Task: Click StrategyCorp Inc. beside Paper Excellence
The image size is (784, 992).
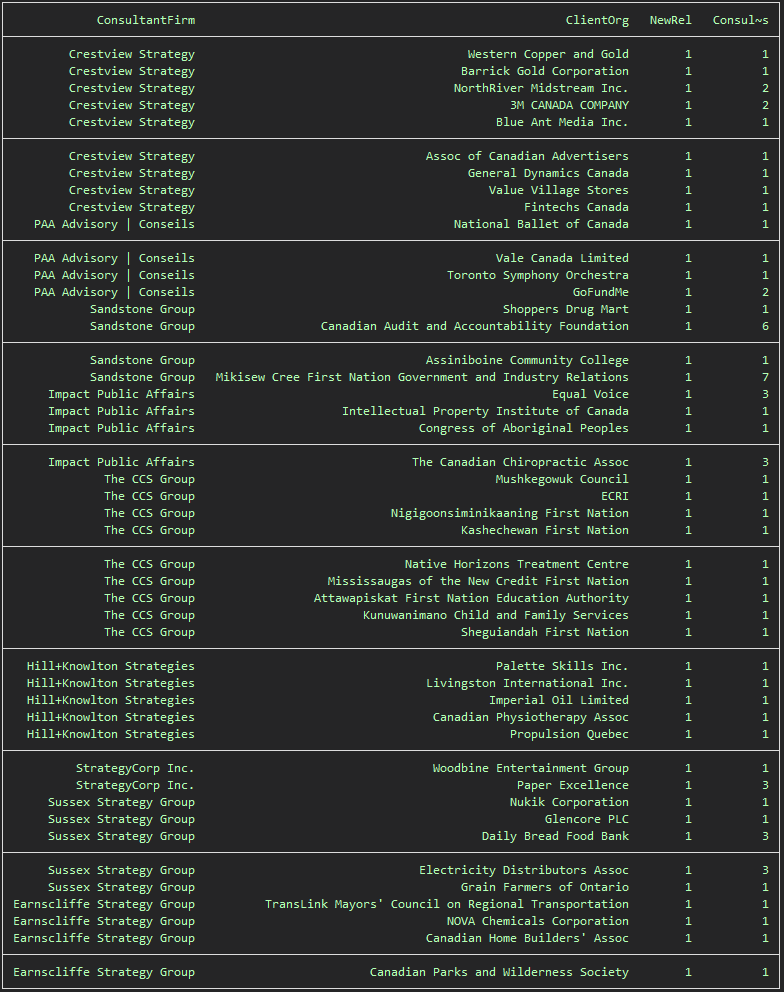Action: [x=135, y=786]
